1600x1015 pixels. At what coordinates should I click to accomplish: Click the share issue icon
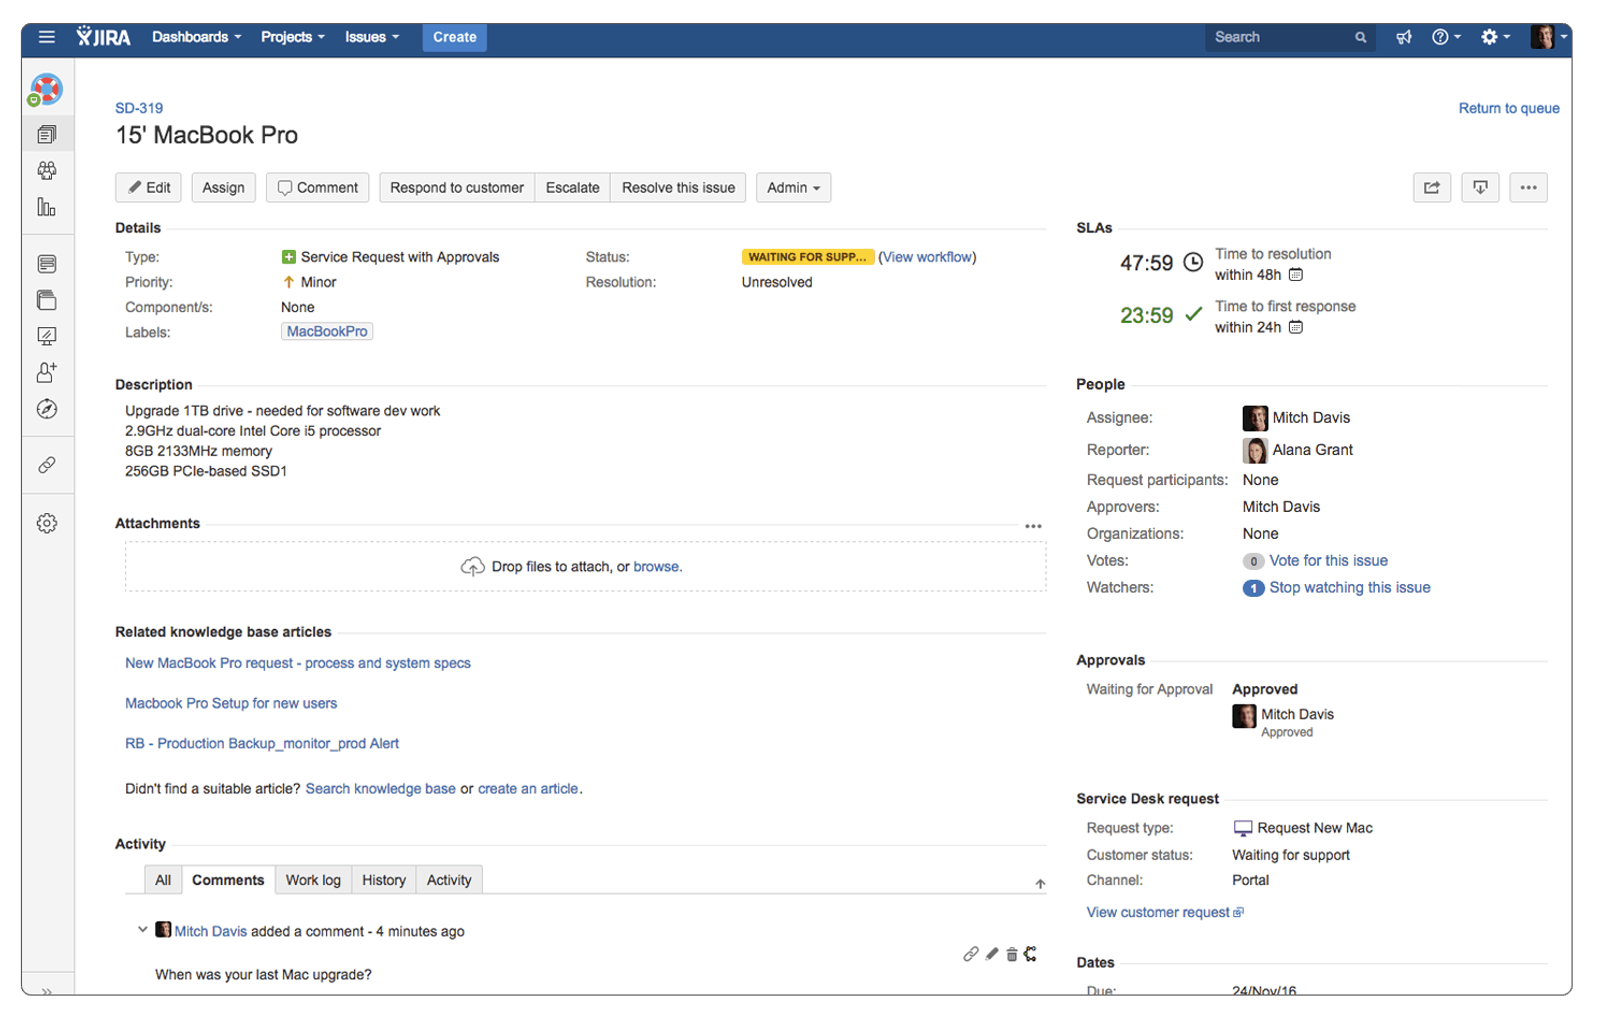pyautogui.click(x=1431, y=187)
